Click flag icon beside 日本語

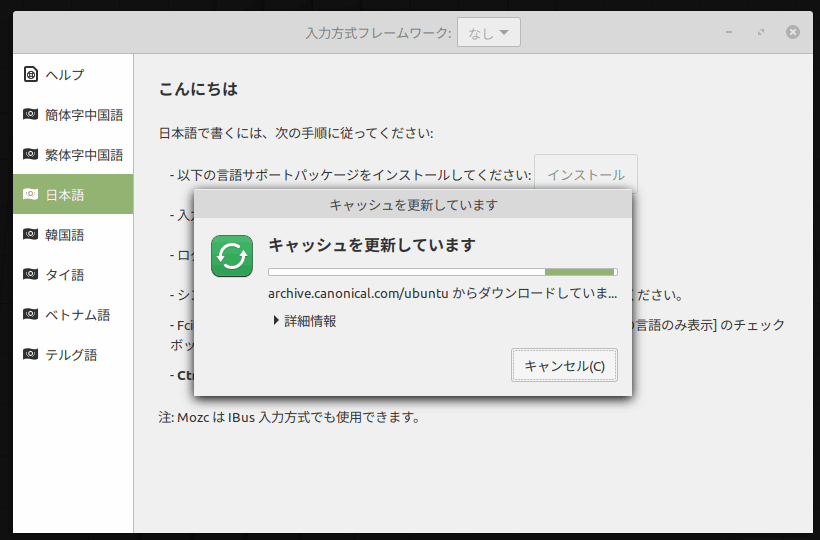pos(30,194)
